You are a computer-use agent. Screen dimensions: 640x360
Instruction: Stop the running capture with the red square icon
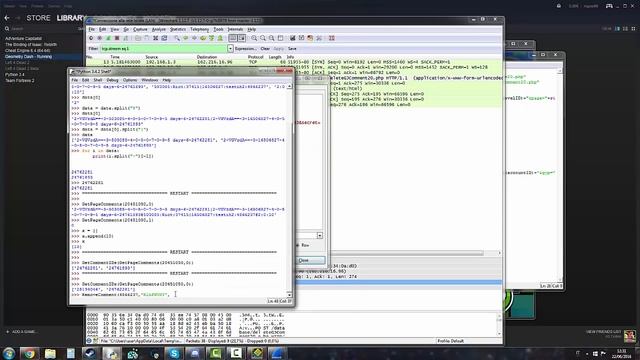click(117, 38)
